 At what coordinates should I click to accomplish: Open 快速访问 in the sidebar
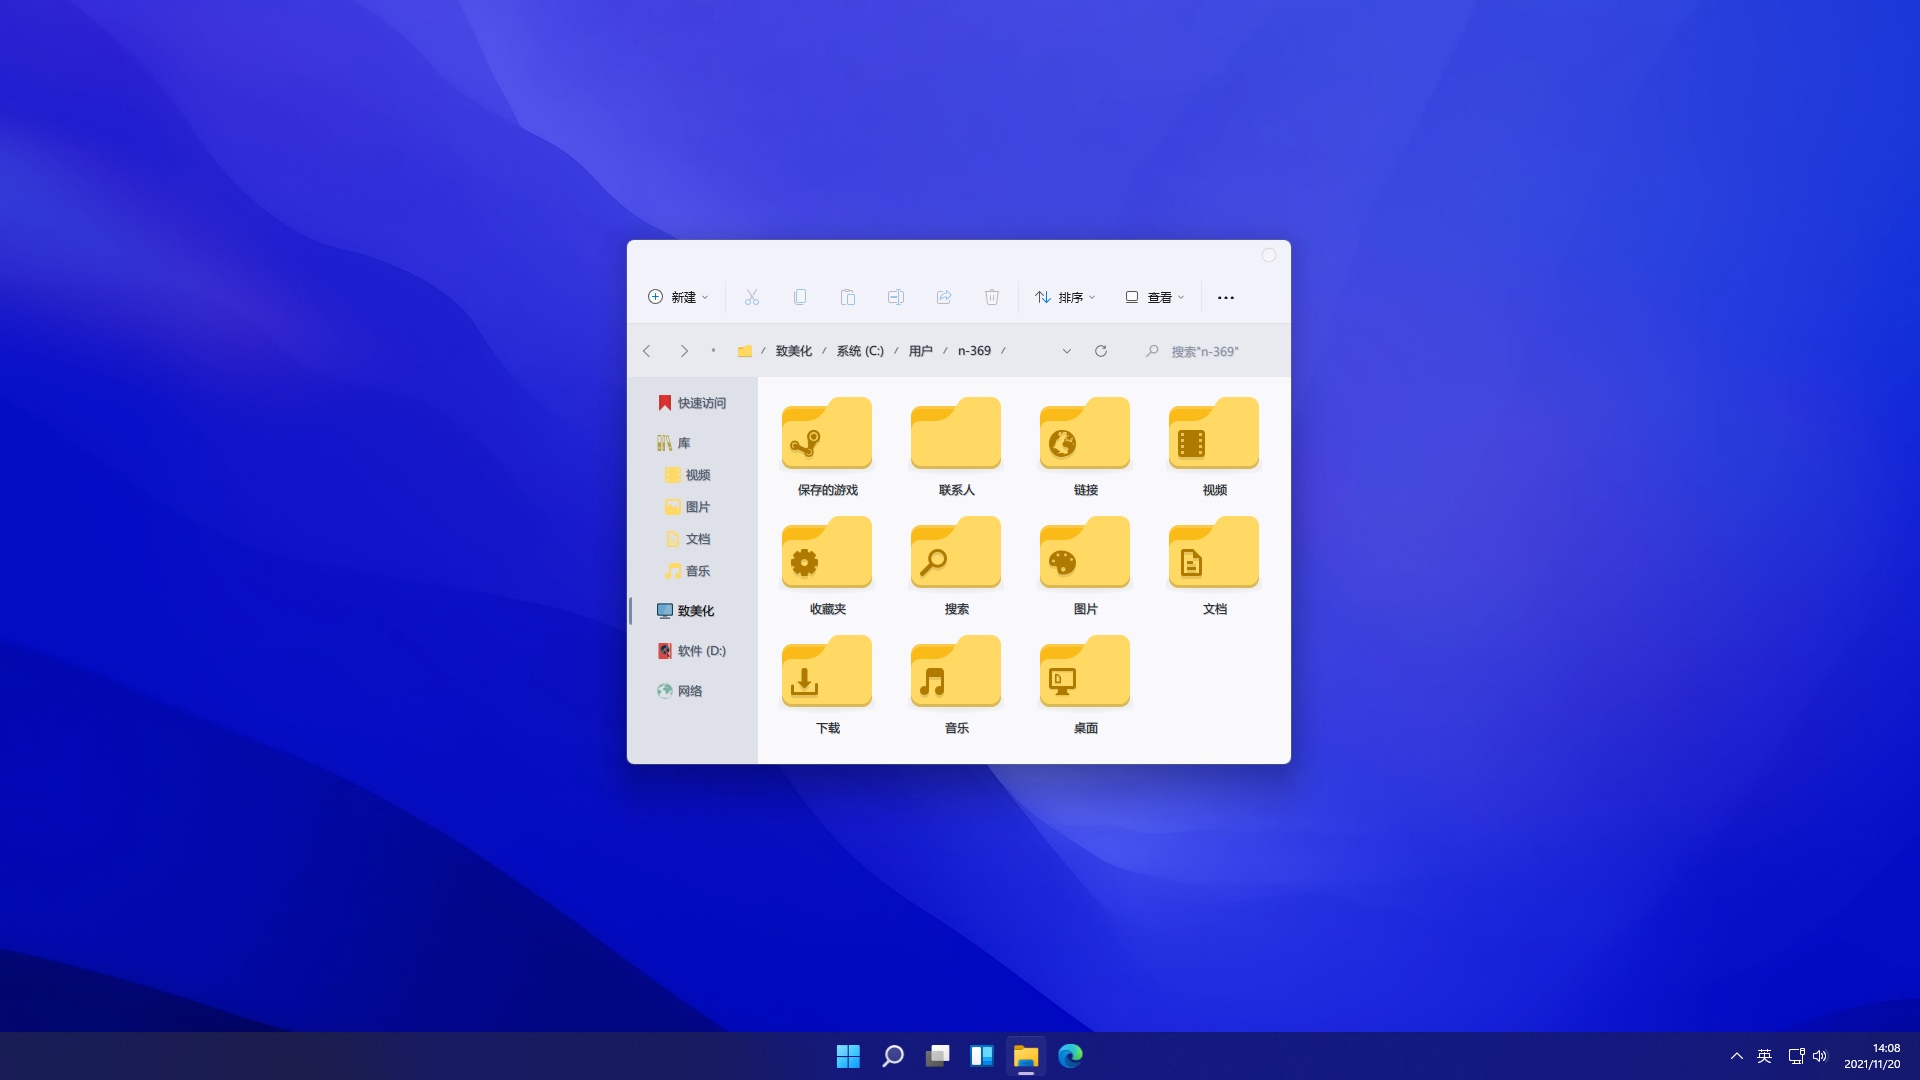click(692, 403)
